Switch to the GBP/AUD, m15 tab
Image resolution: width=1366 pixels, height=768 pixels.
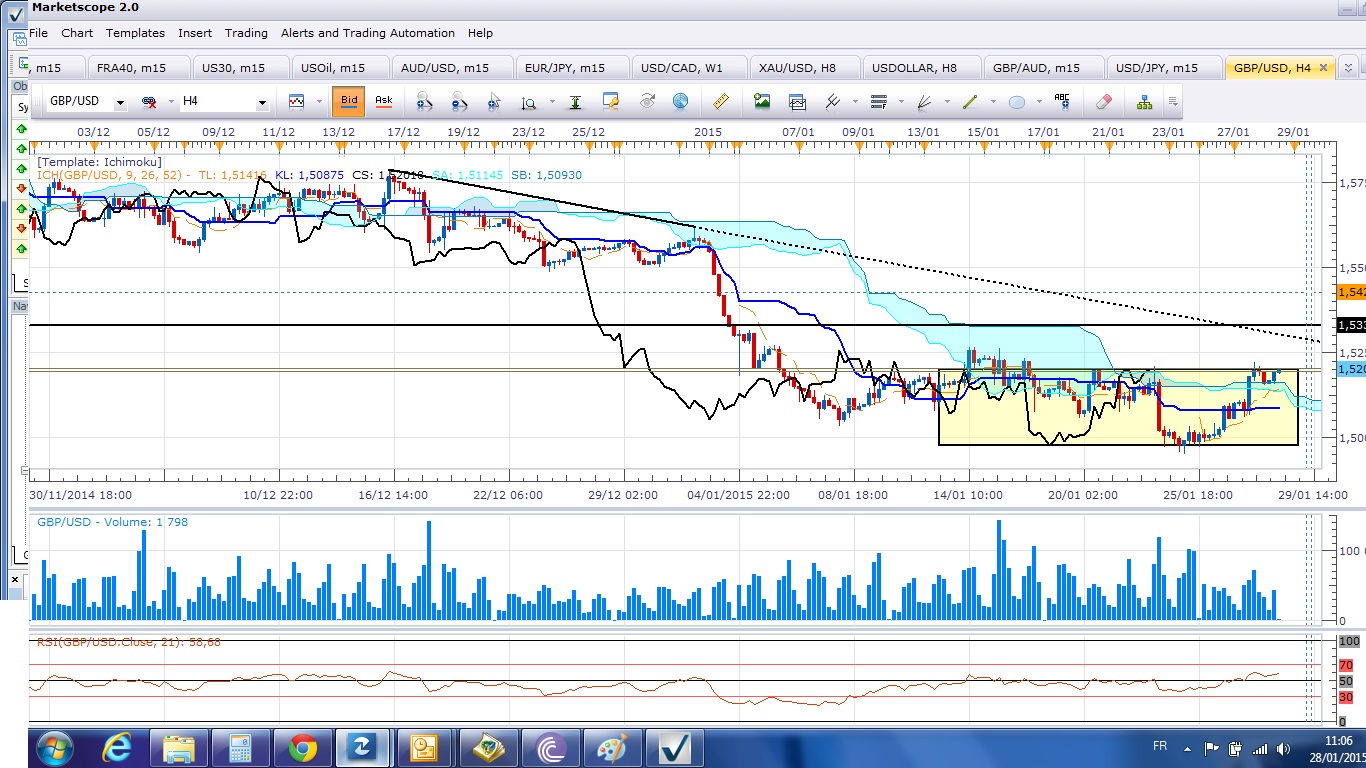point(1042,68)
